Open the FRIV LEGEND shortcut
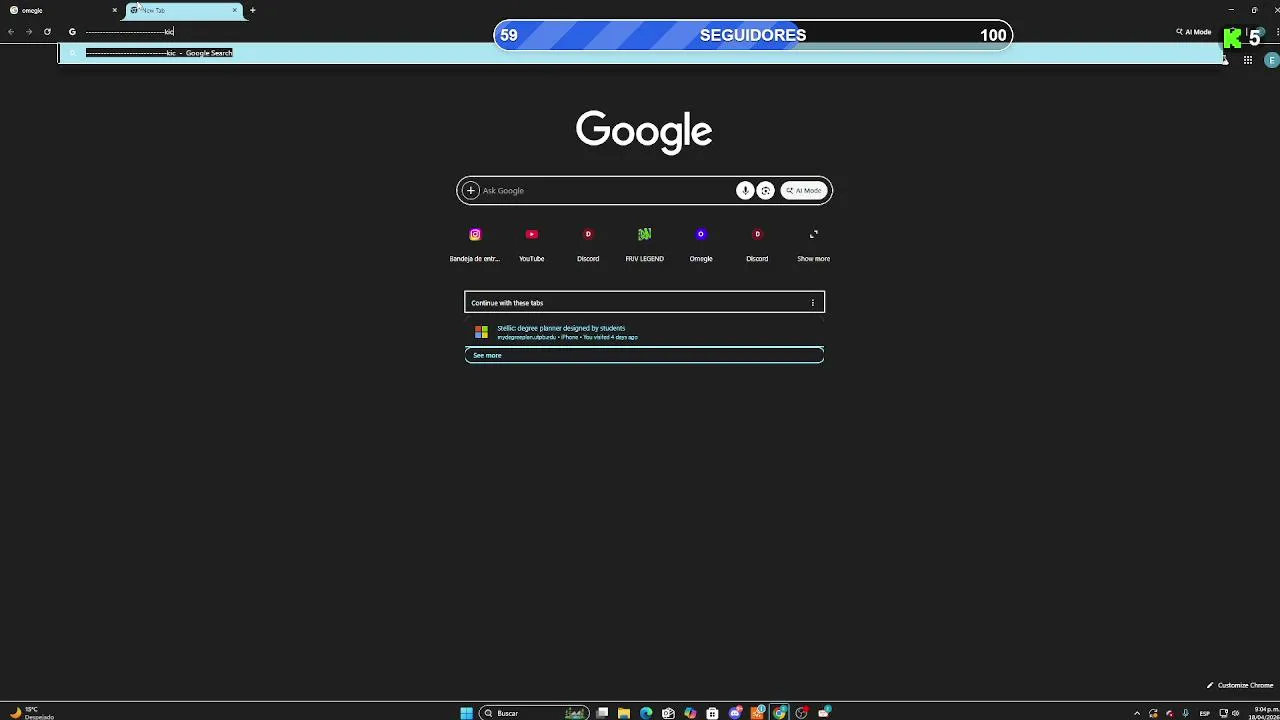Screen dimensions: 1280x720 [x=644, y=245]
